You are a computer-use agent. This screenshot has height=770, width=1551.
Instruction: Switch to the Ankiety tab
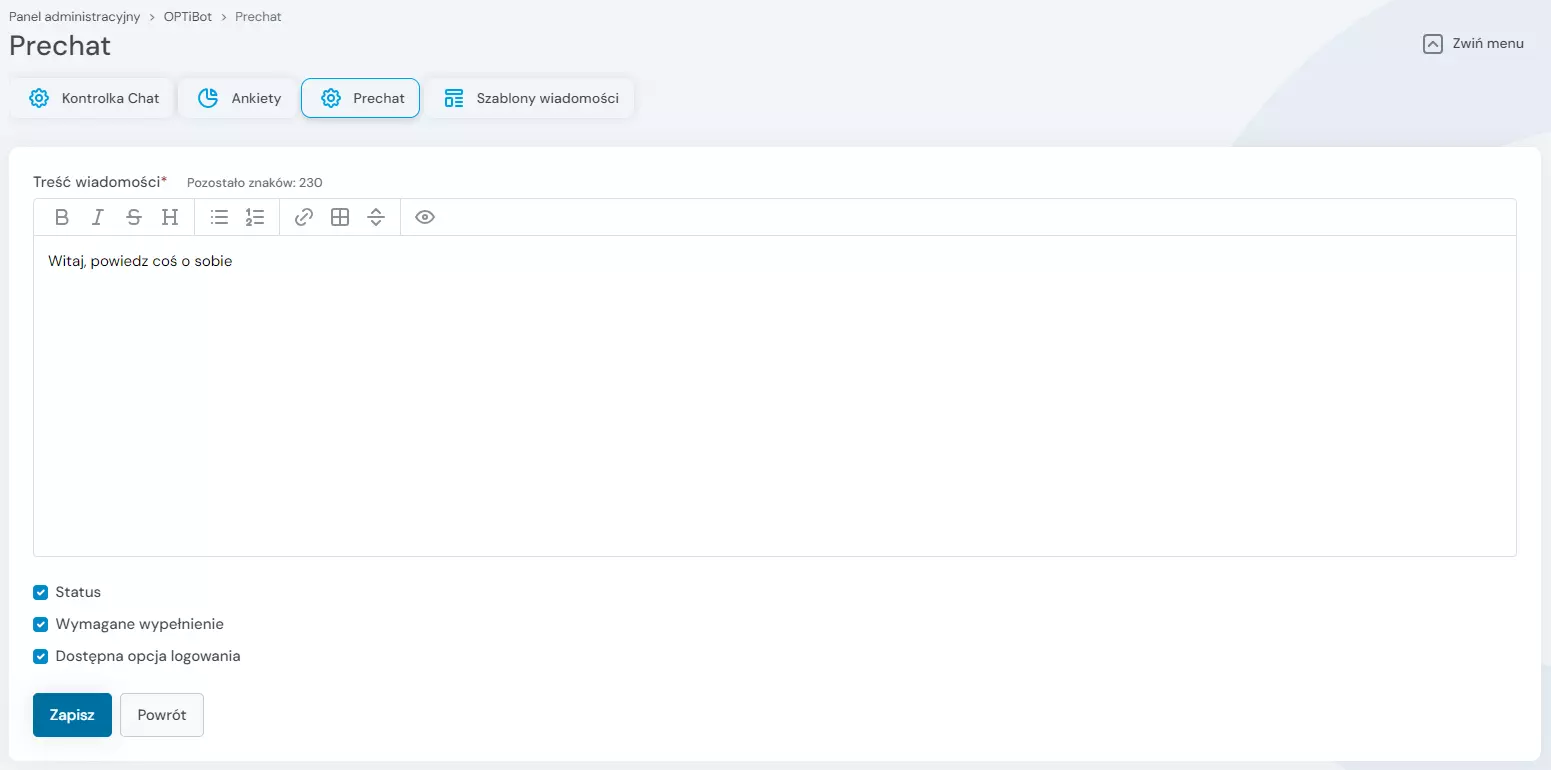[x=239, y=98]
